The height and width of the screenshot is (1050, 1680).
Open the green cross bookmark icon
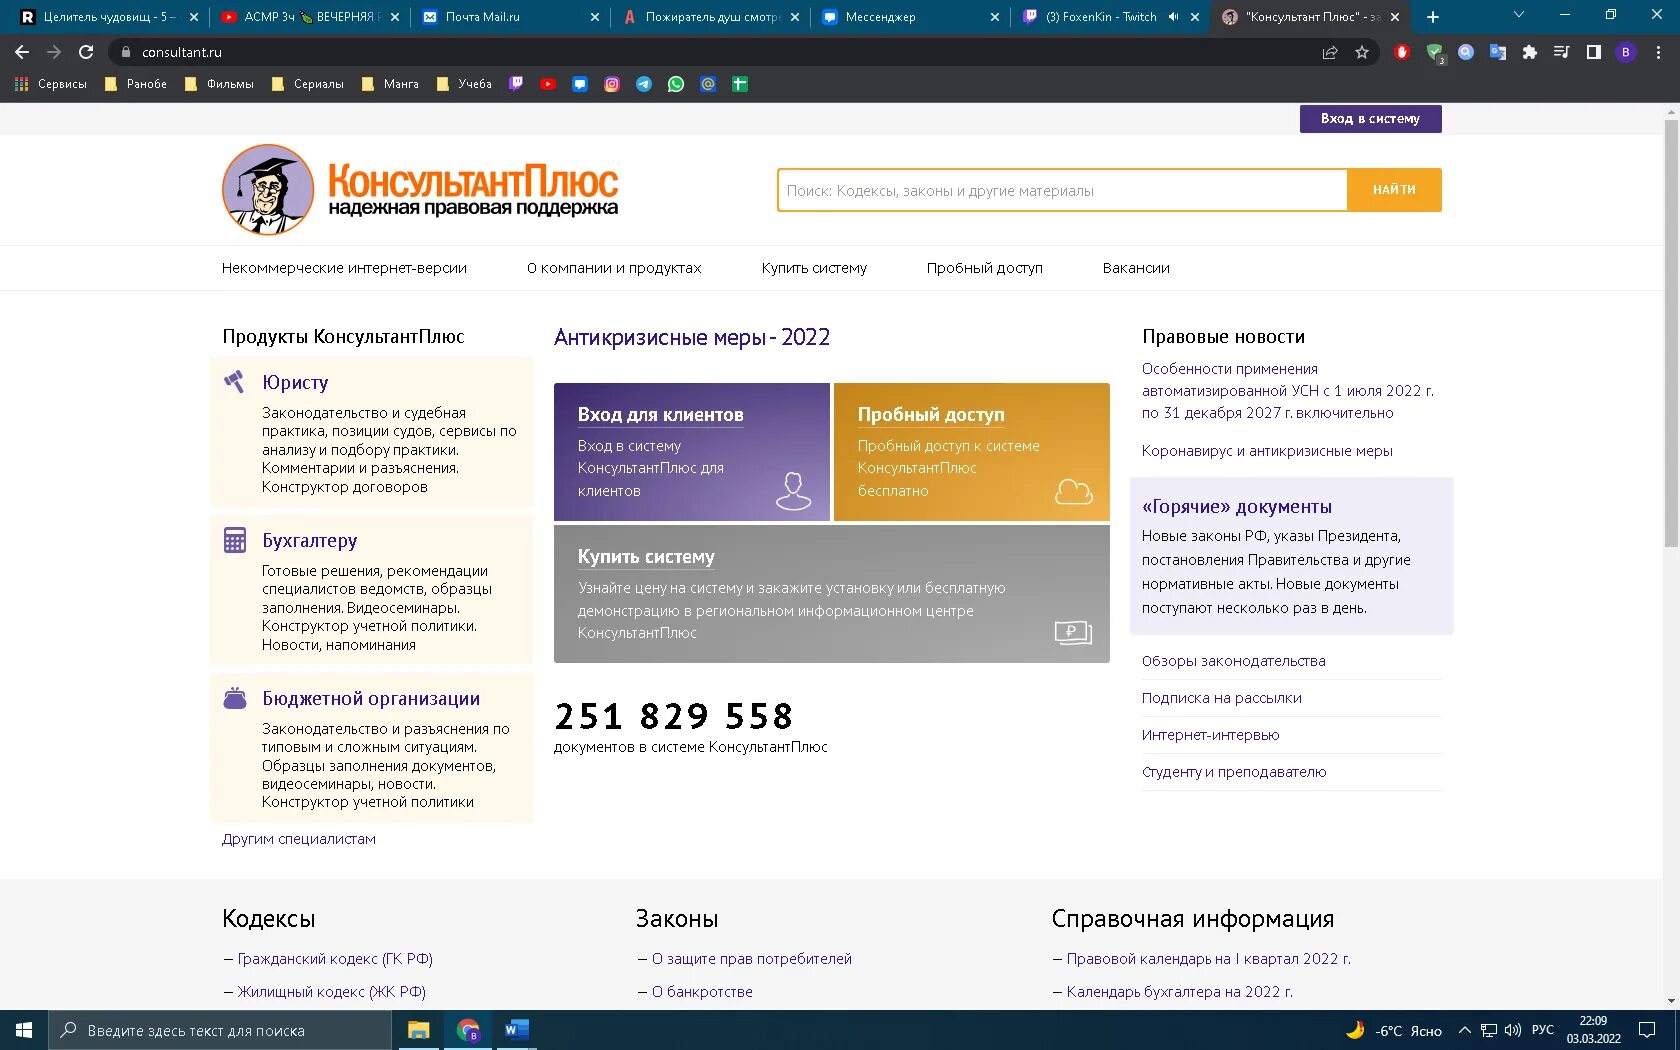point(740,84)
